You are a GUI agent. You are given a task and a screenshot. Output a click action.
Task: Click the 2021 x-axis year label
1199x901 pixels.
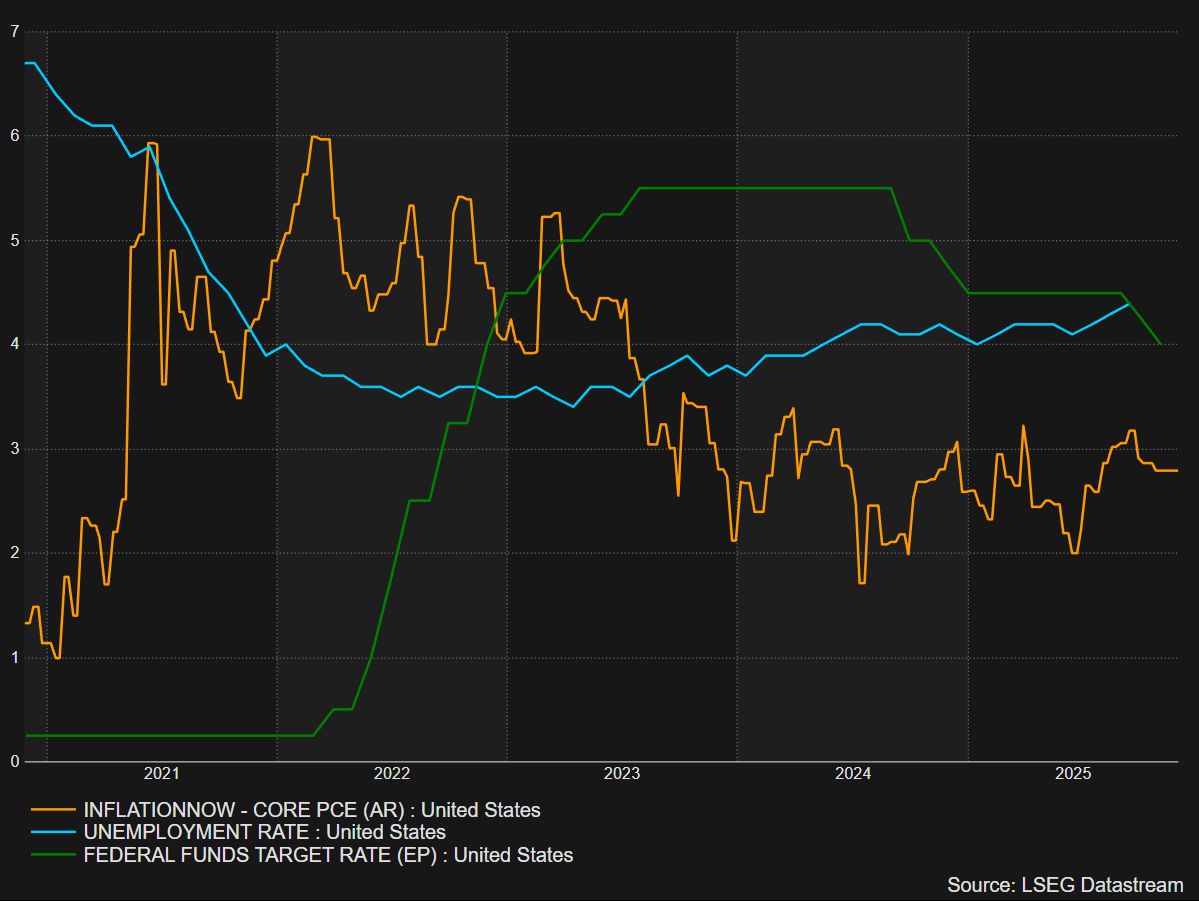161,773
